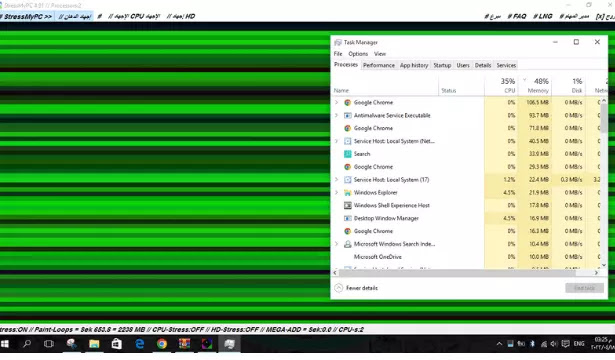Image resolution: width=615 pixels, height=360 pixels.
Task: Open the # FAQ item in StressMyPC
Action: point(517,16)
